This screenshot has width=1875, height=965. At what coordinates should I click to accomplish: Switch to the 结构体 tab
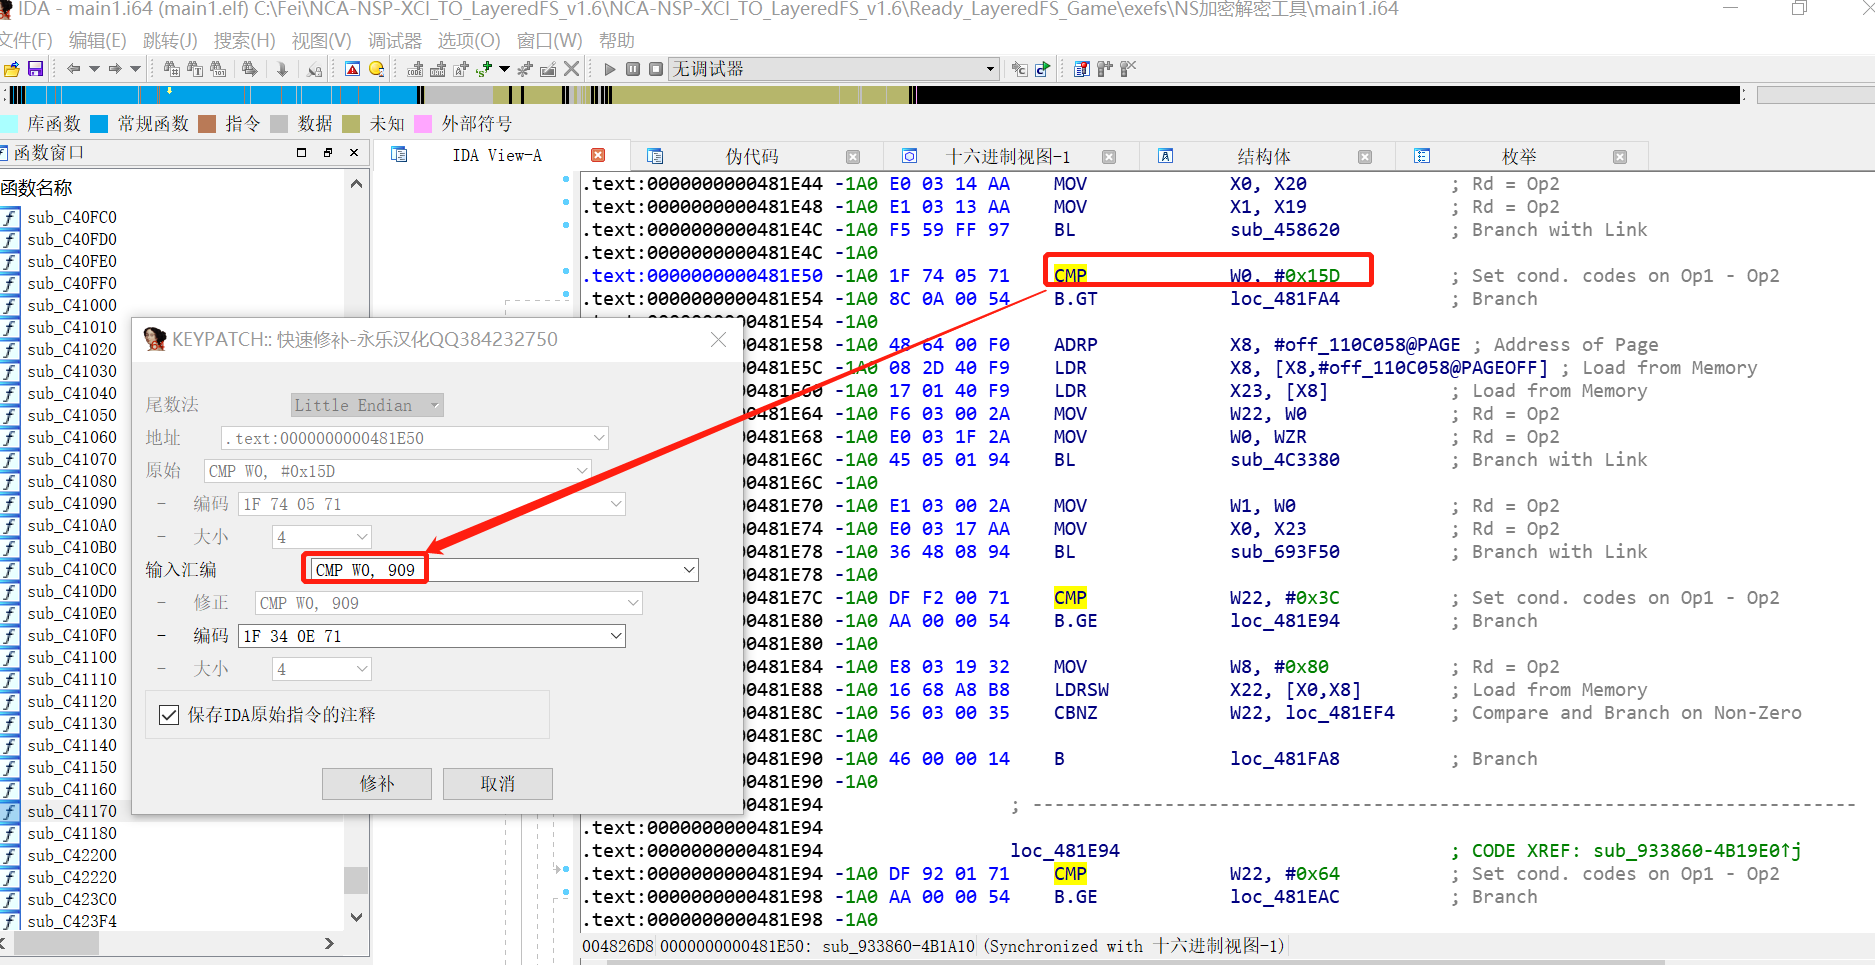point(1264,156)
